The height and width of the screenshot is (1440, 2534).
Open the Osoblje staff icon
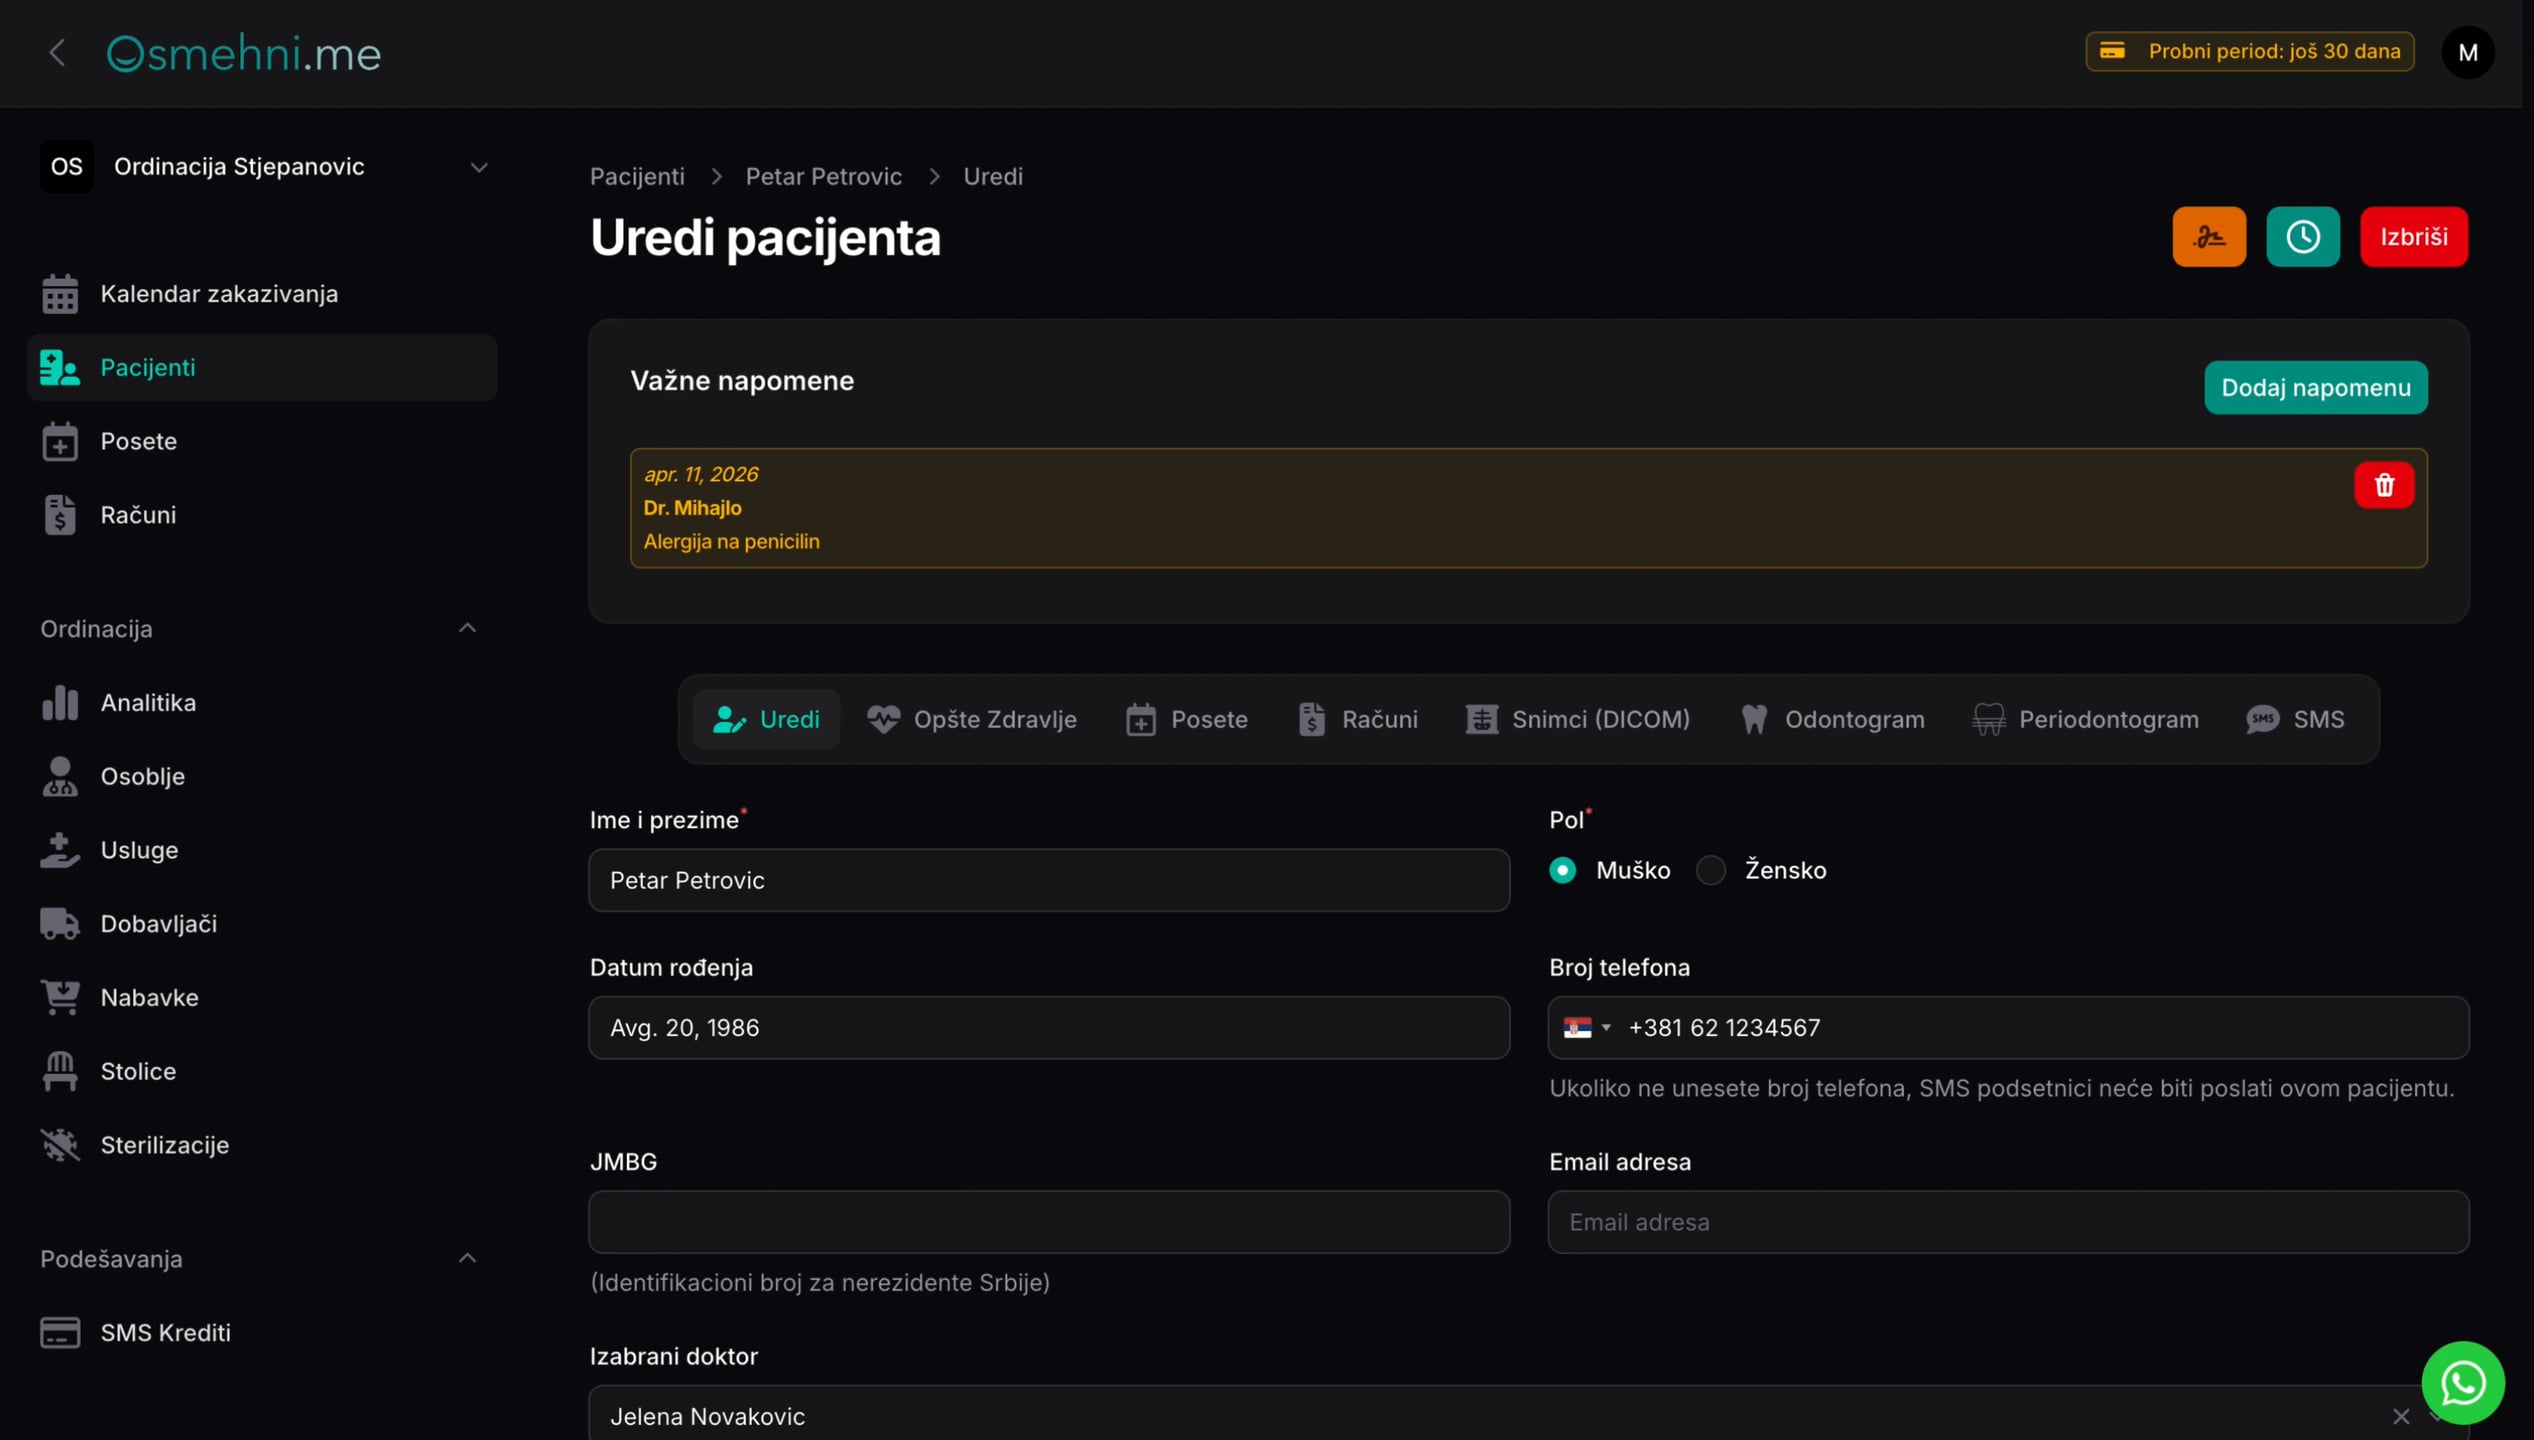[x=60, y=776]
